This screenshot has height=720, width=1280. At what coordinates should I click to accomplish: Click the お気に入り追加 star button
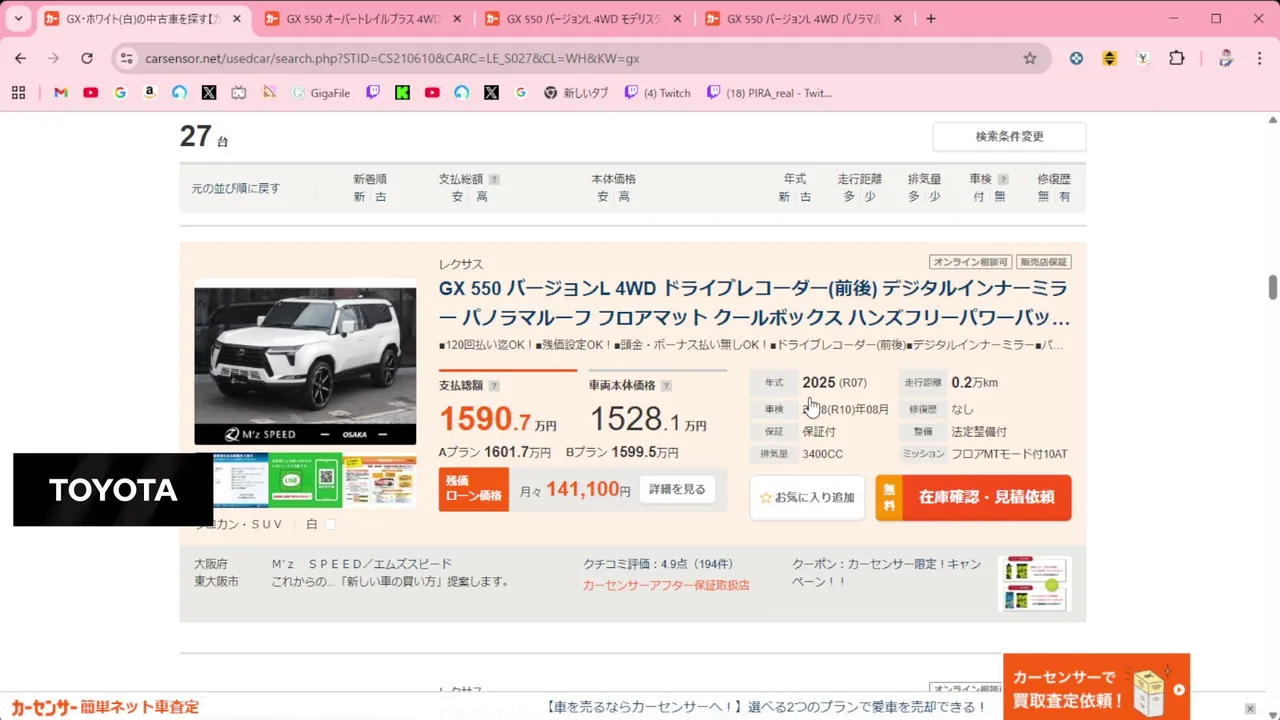(x=807, y=497)
